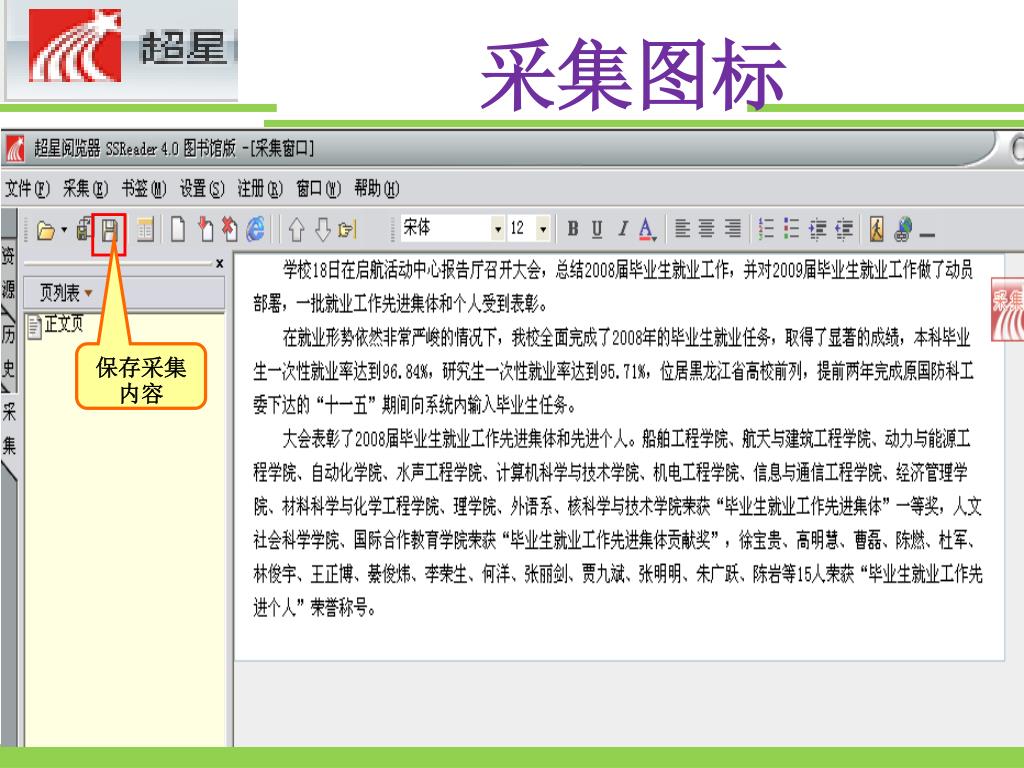Switch to the 采集 side tab
This screenshot has width=1024, height=768.
(8, 428)
